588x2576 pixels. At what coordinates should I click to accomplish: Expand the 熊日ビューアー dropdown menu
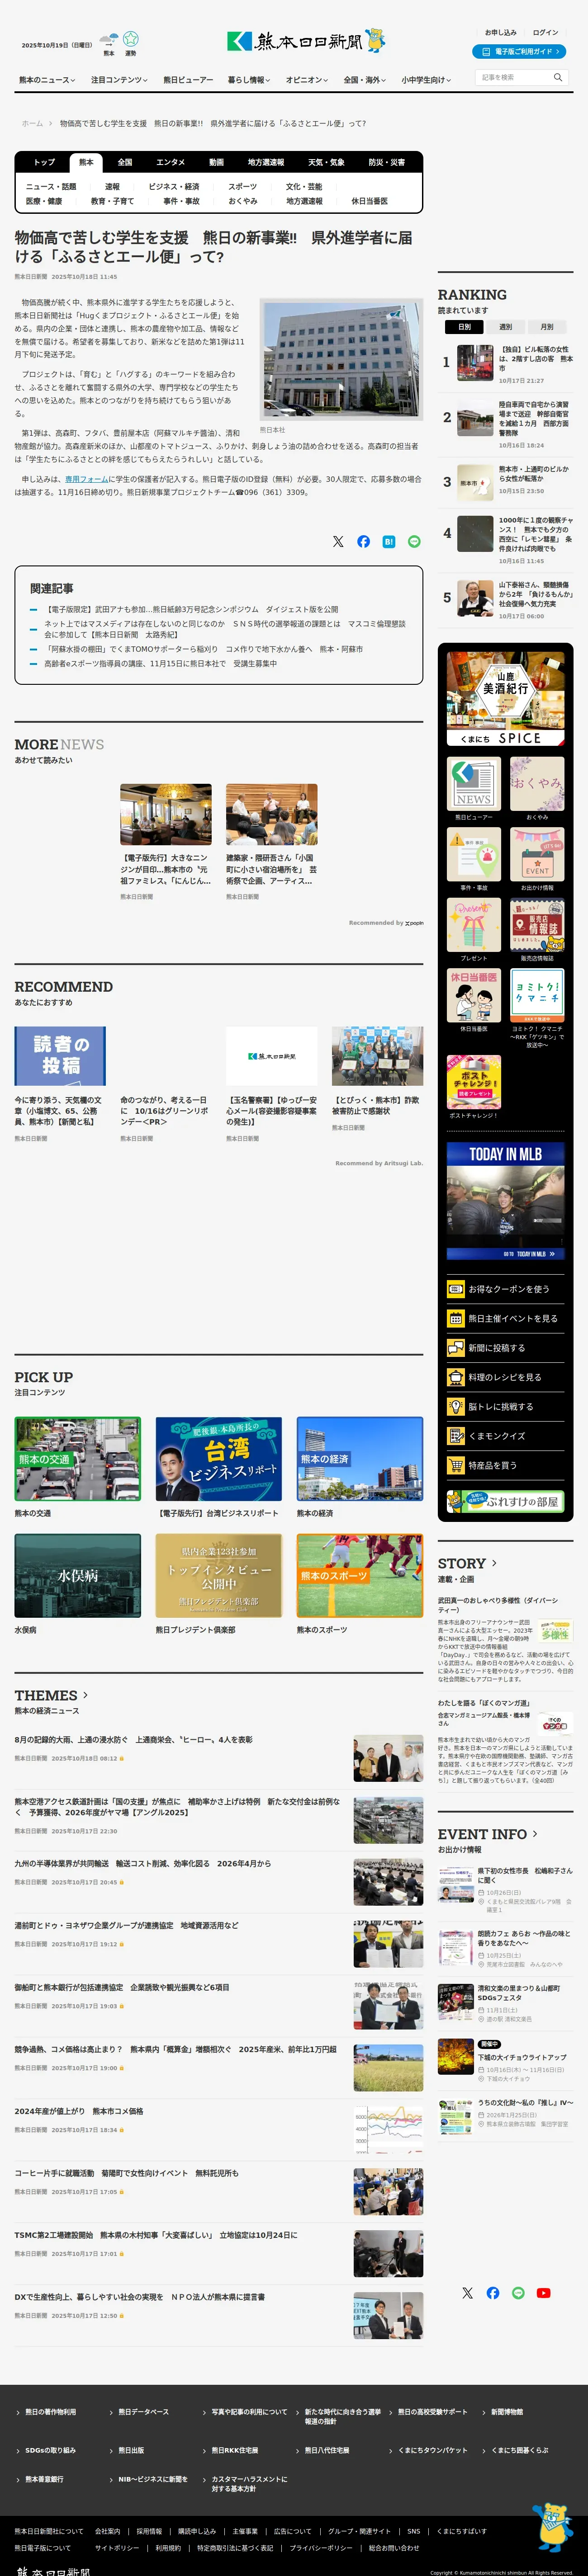point(188,80)
